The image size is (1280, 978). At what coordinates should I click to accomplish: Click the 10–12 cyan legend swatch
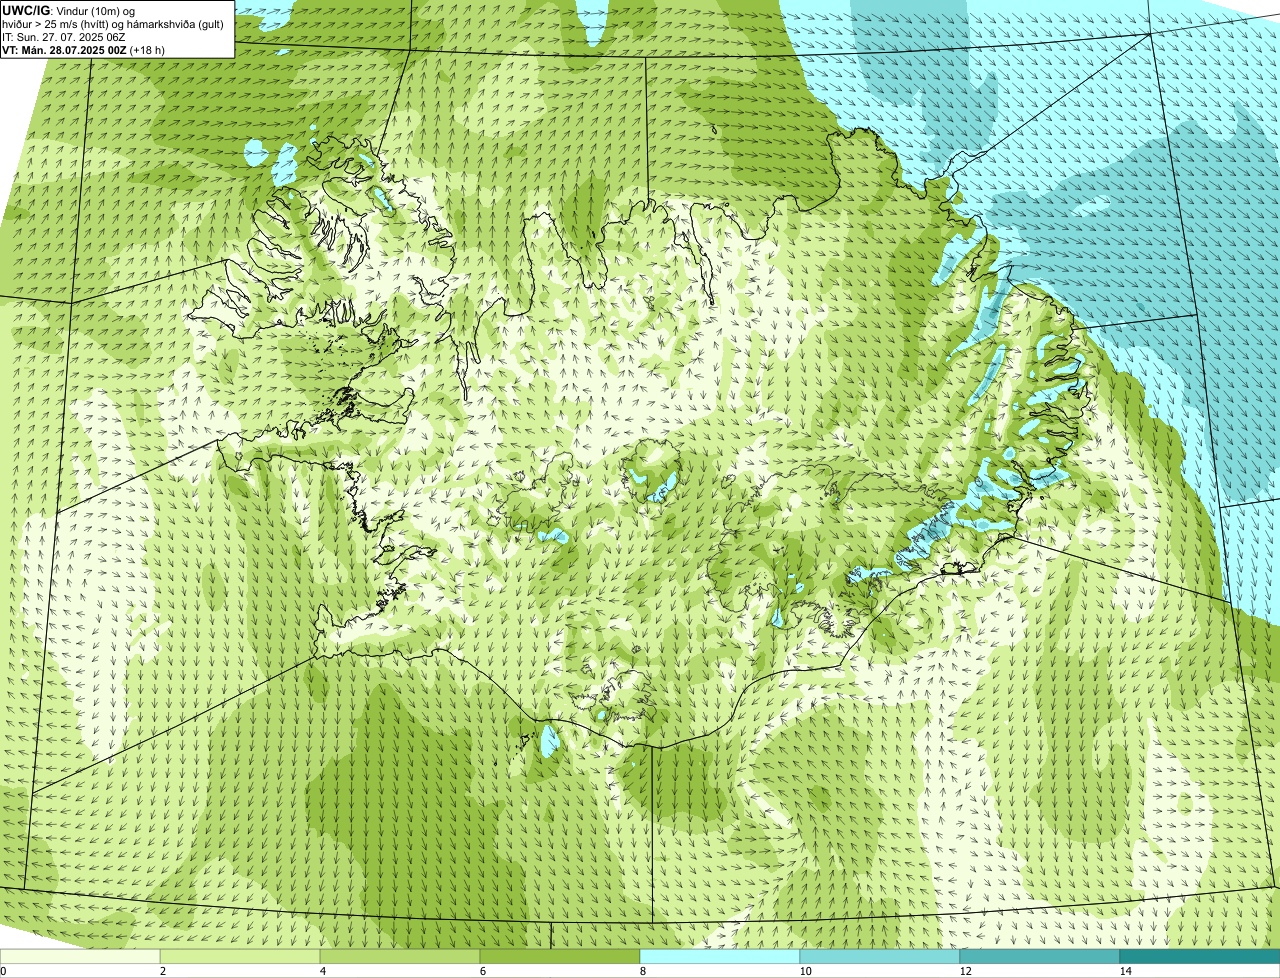click(880, 956)
